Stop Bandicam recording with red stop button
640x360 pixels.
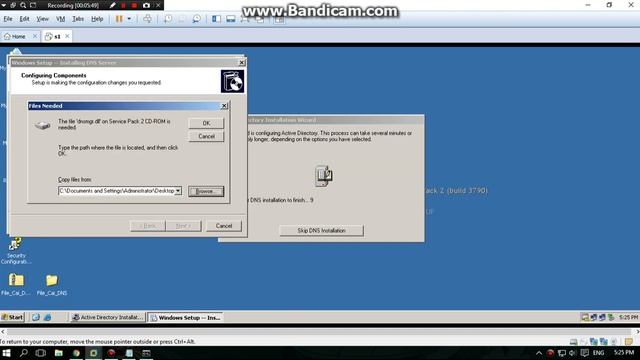[134, 5]
